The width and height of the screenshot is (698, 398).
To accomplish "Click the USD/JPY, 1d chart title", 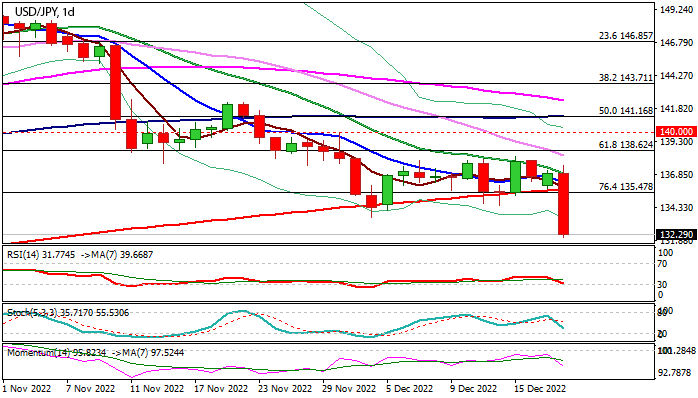I will pos(45,12).
